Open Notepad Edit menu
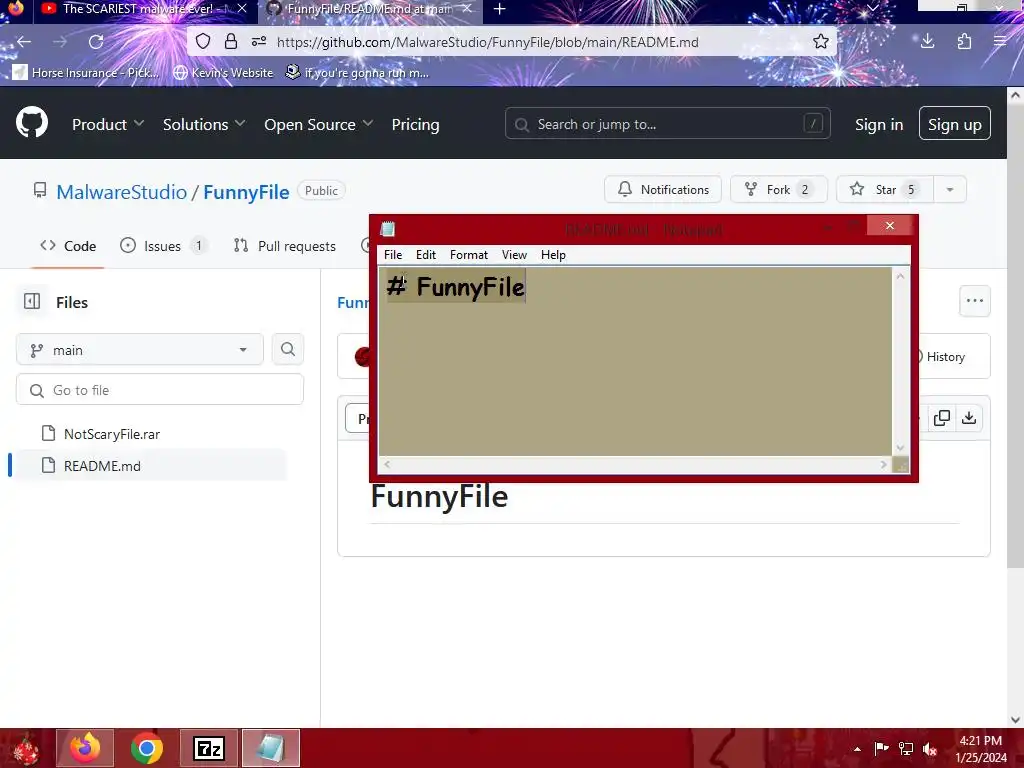This screenshot has height=768, width=1024. point(426,255)
